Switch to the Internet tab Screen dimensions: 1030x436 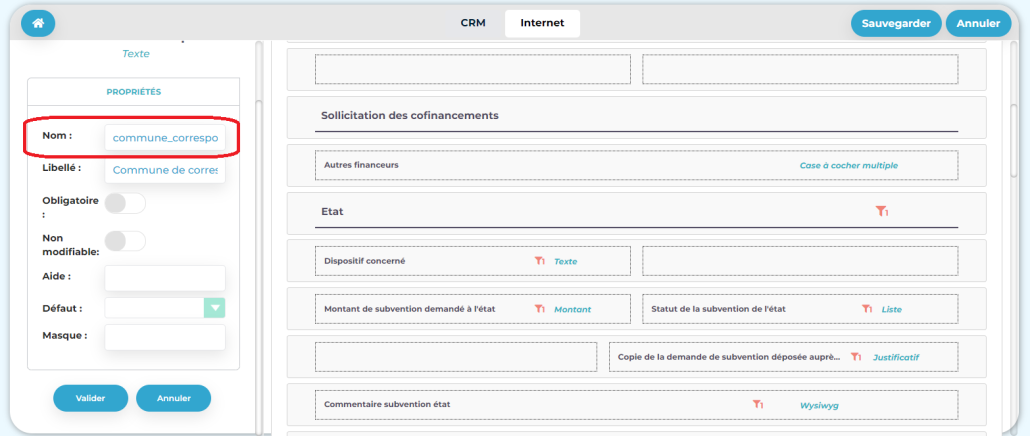point(542,23)
